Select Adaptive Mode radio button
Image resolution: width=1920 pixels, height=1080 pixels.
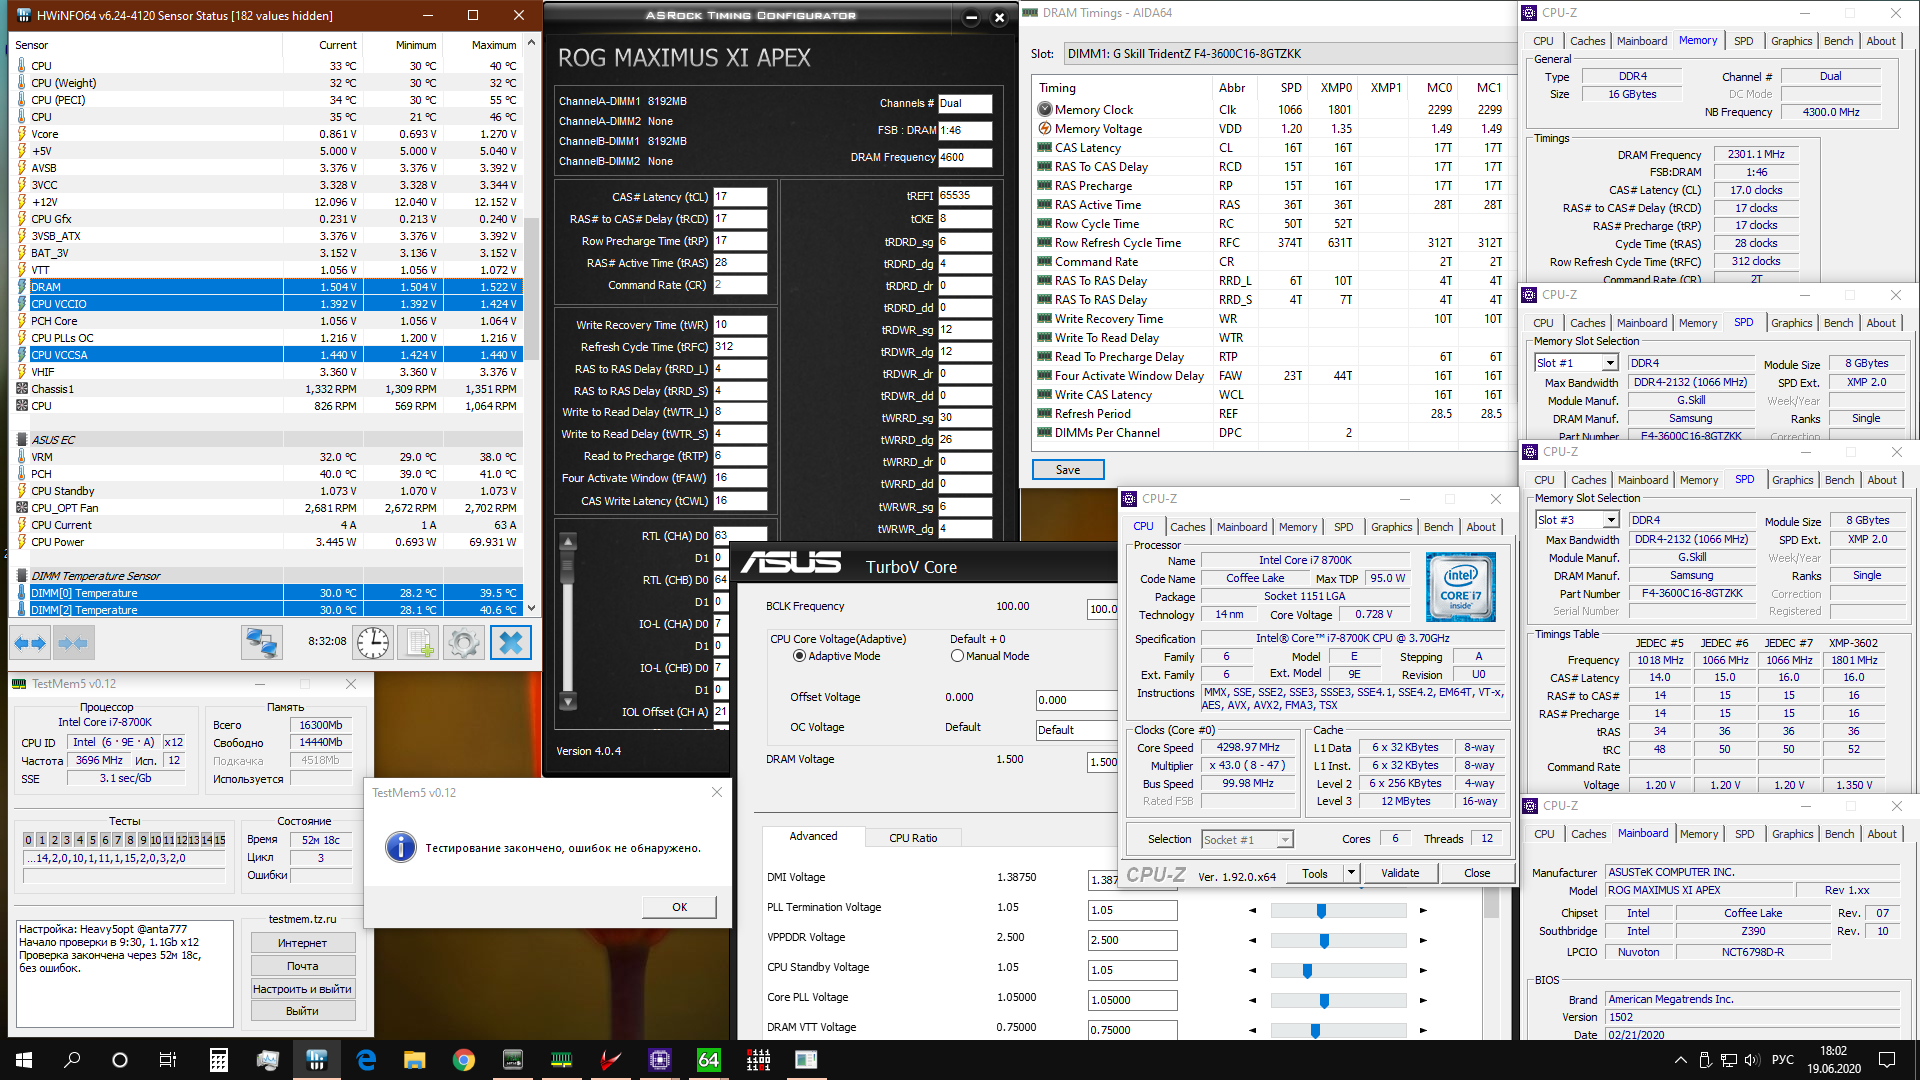pos(799,656)
